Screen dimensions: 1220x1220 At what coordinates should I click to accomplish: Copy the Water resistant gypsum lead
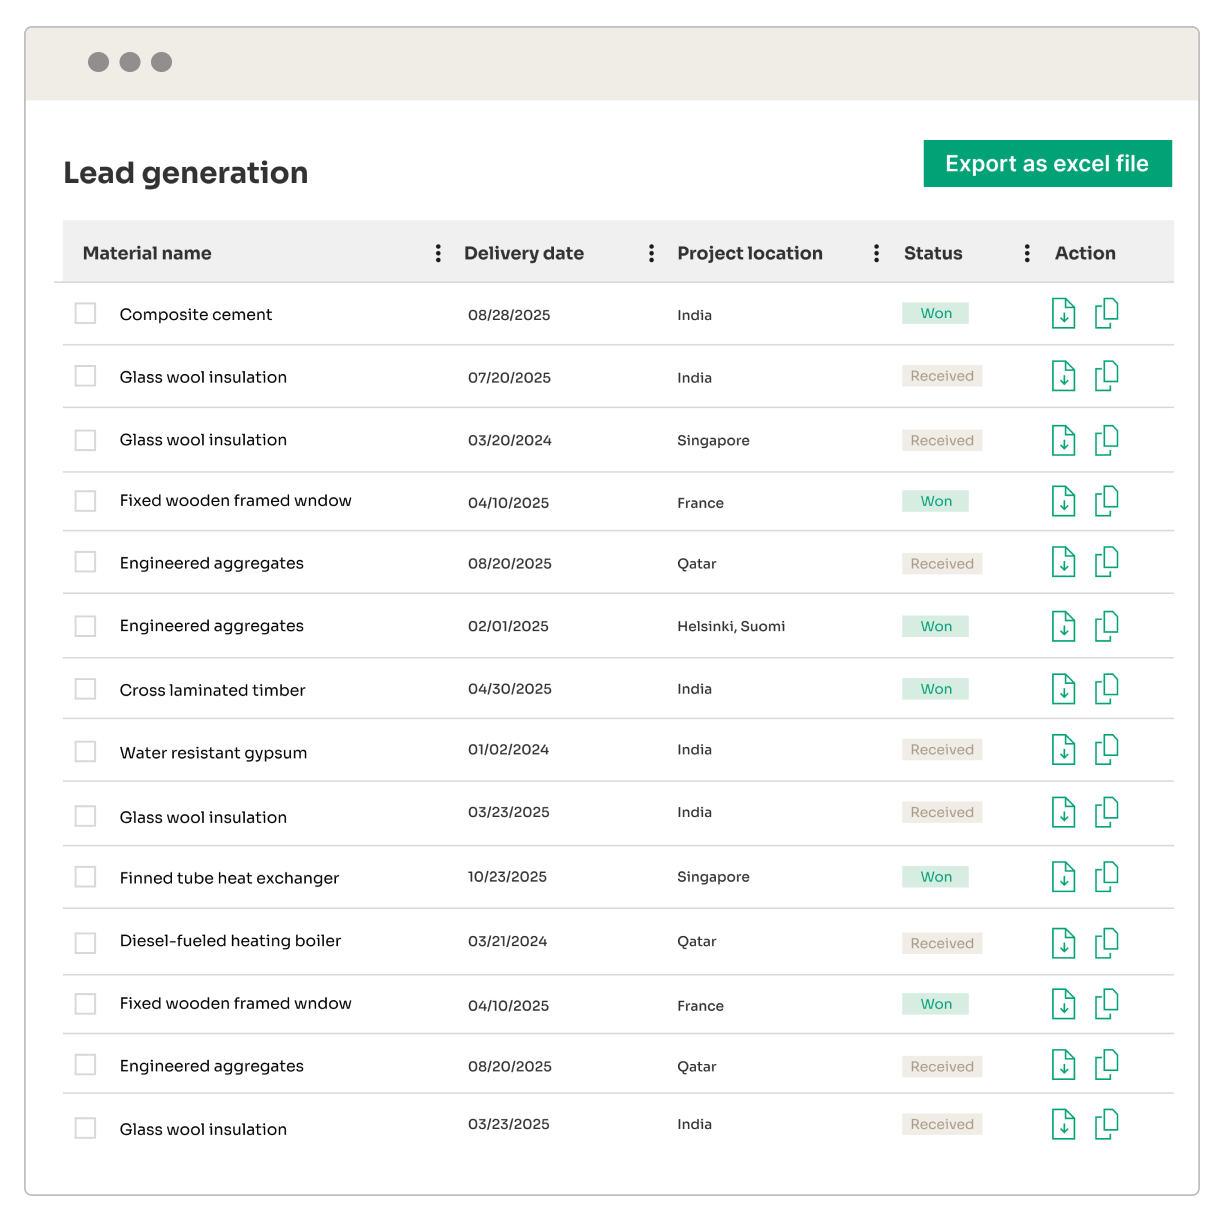click(x=1106, y=749)
